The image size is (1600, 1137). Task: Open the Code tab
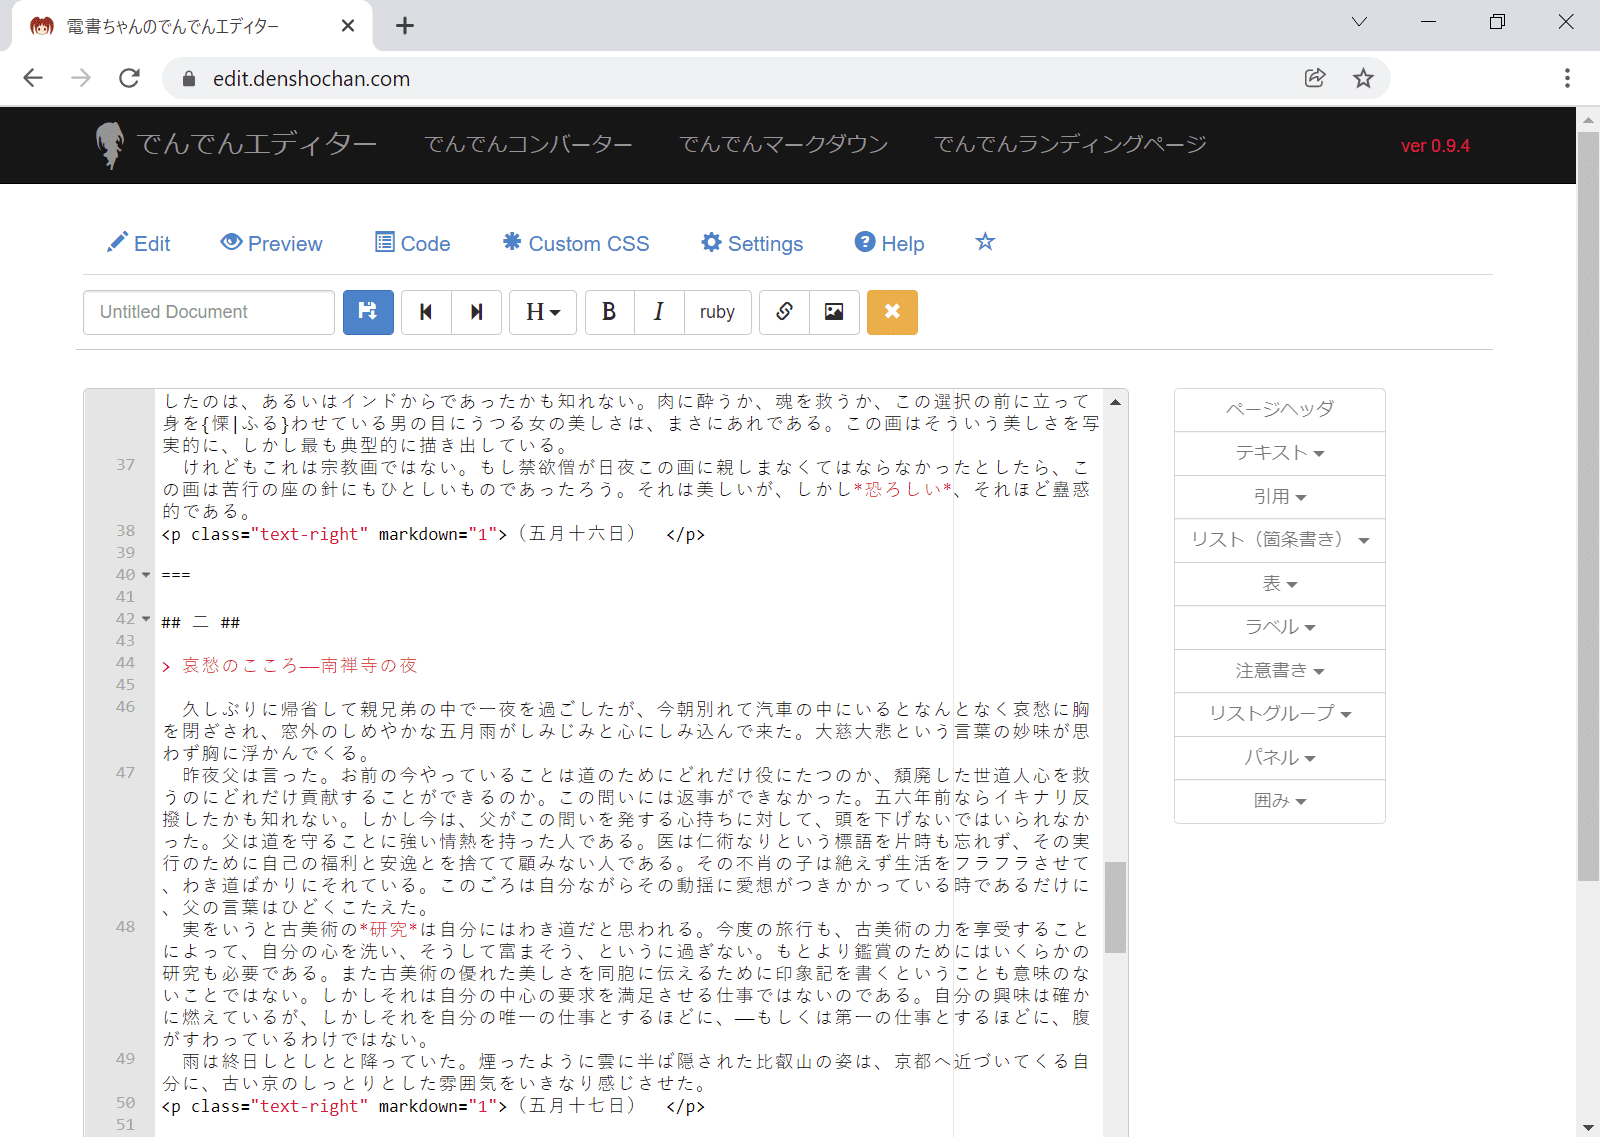point(413,243)
